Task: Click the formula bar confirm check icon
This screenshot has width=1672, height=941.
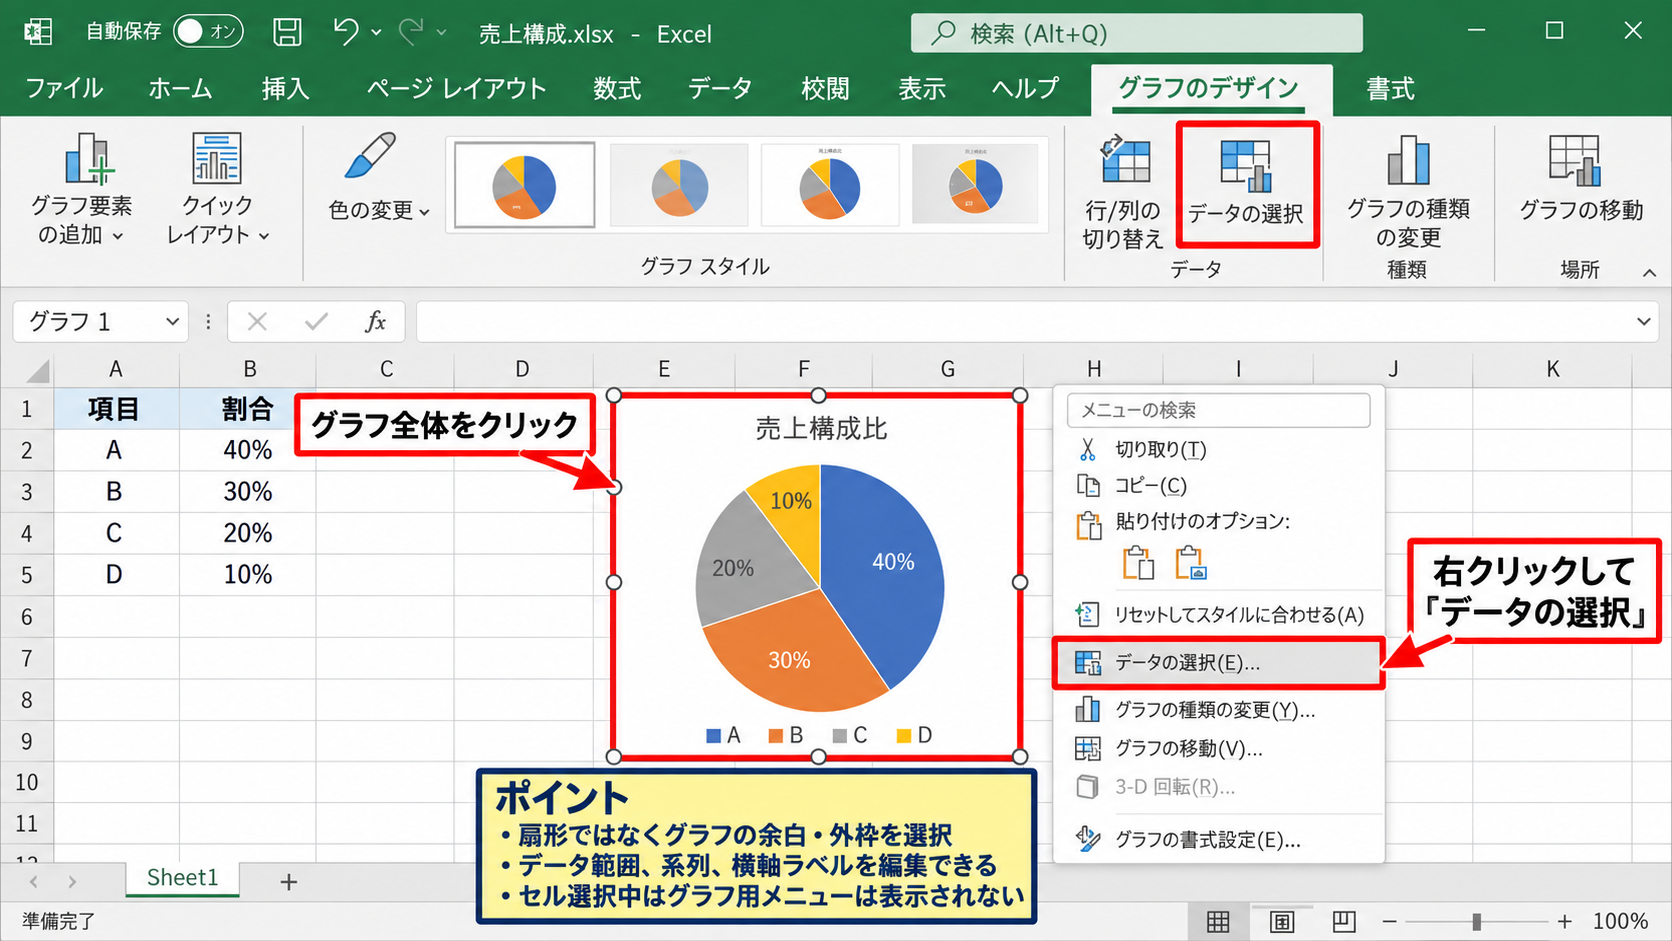Action: 316,322
